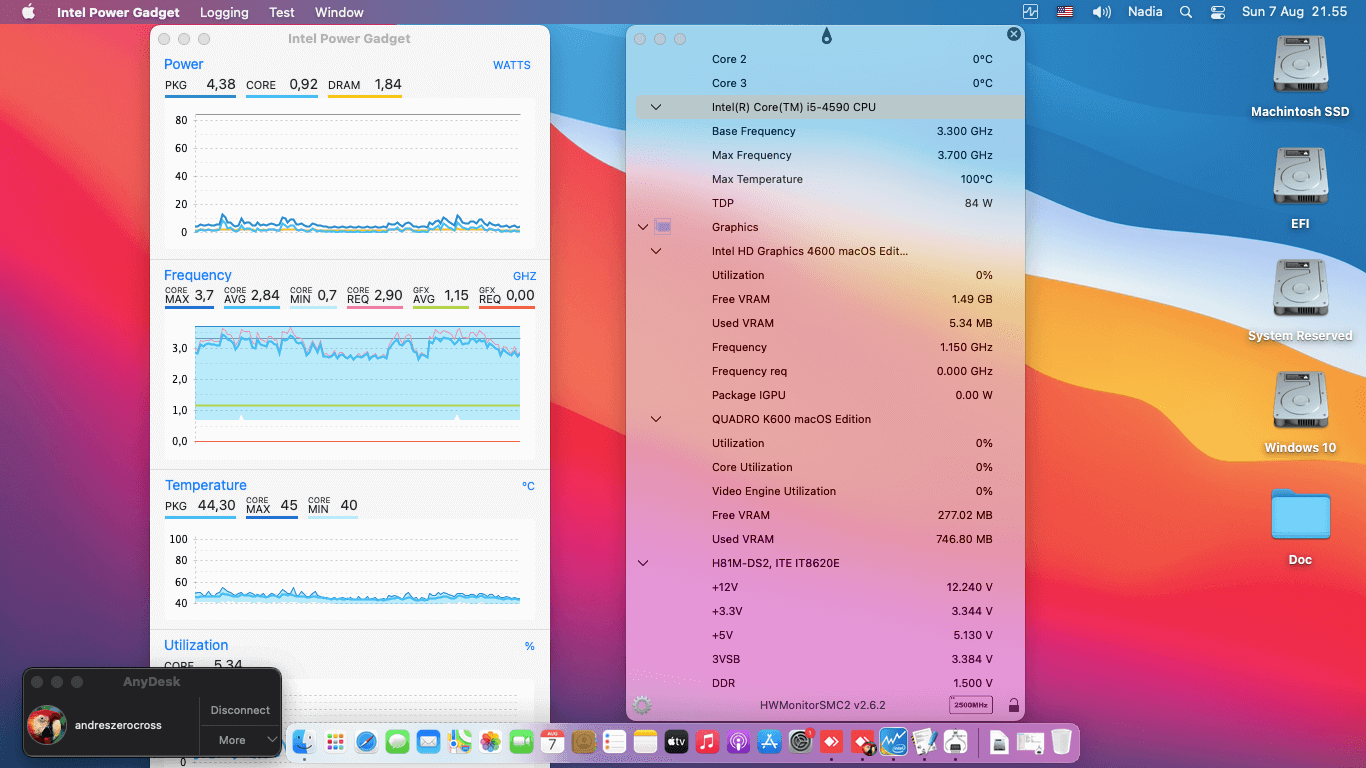Viewport: 1366px width, 768px height.
Task: Click the Intel Power Gadget icon in the Dock
Action: pyautogui.click(x=893, y=742)
